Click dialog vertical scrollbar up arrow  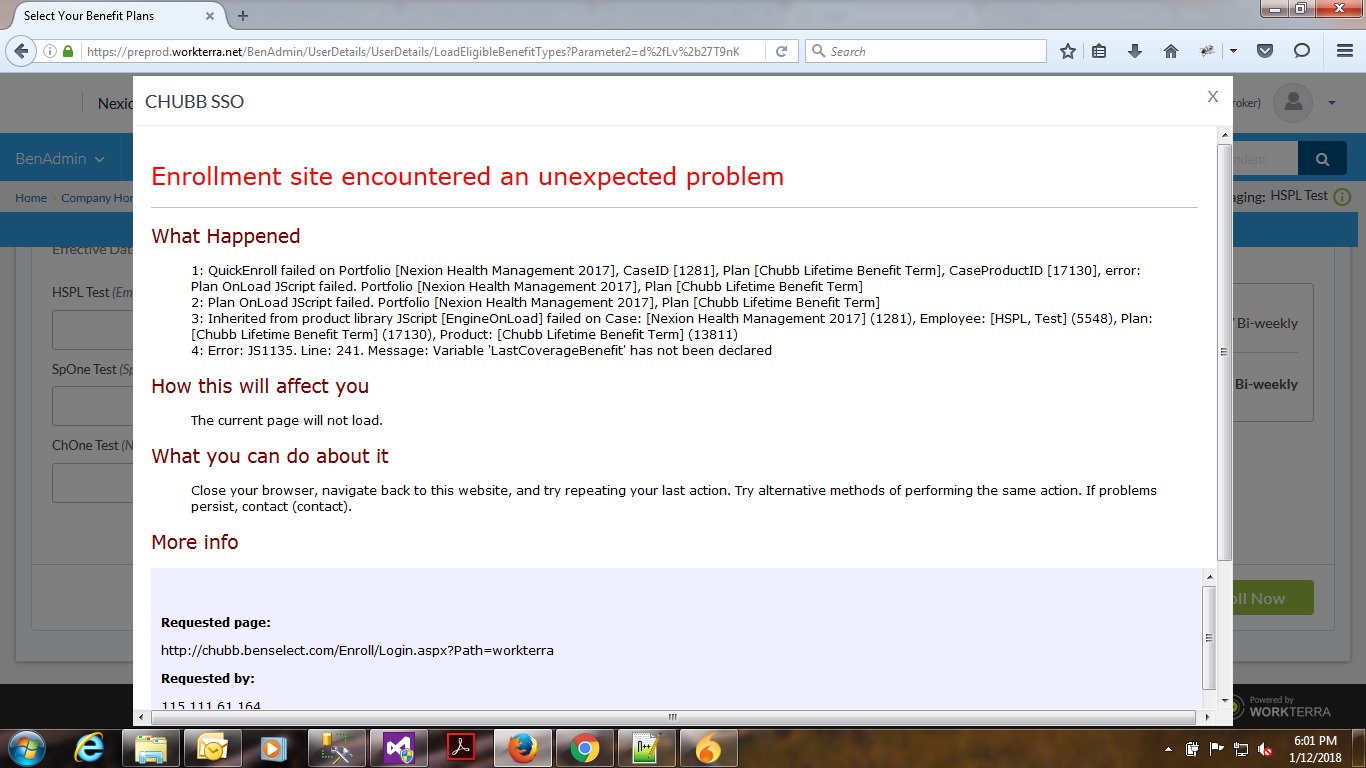pyautogui.click(x=1224, y=135)
